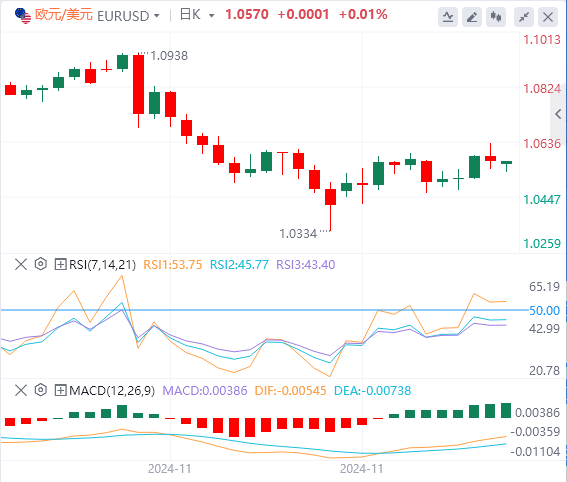The width and height of the screenshot is (567, 482).
Task: Remove the RSI indicator panel
Action: pyautogui.click(x=21, y=264)
